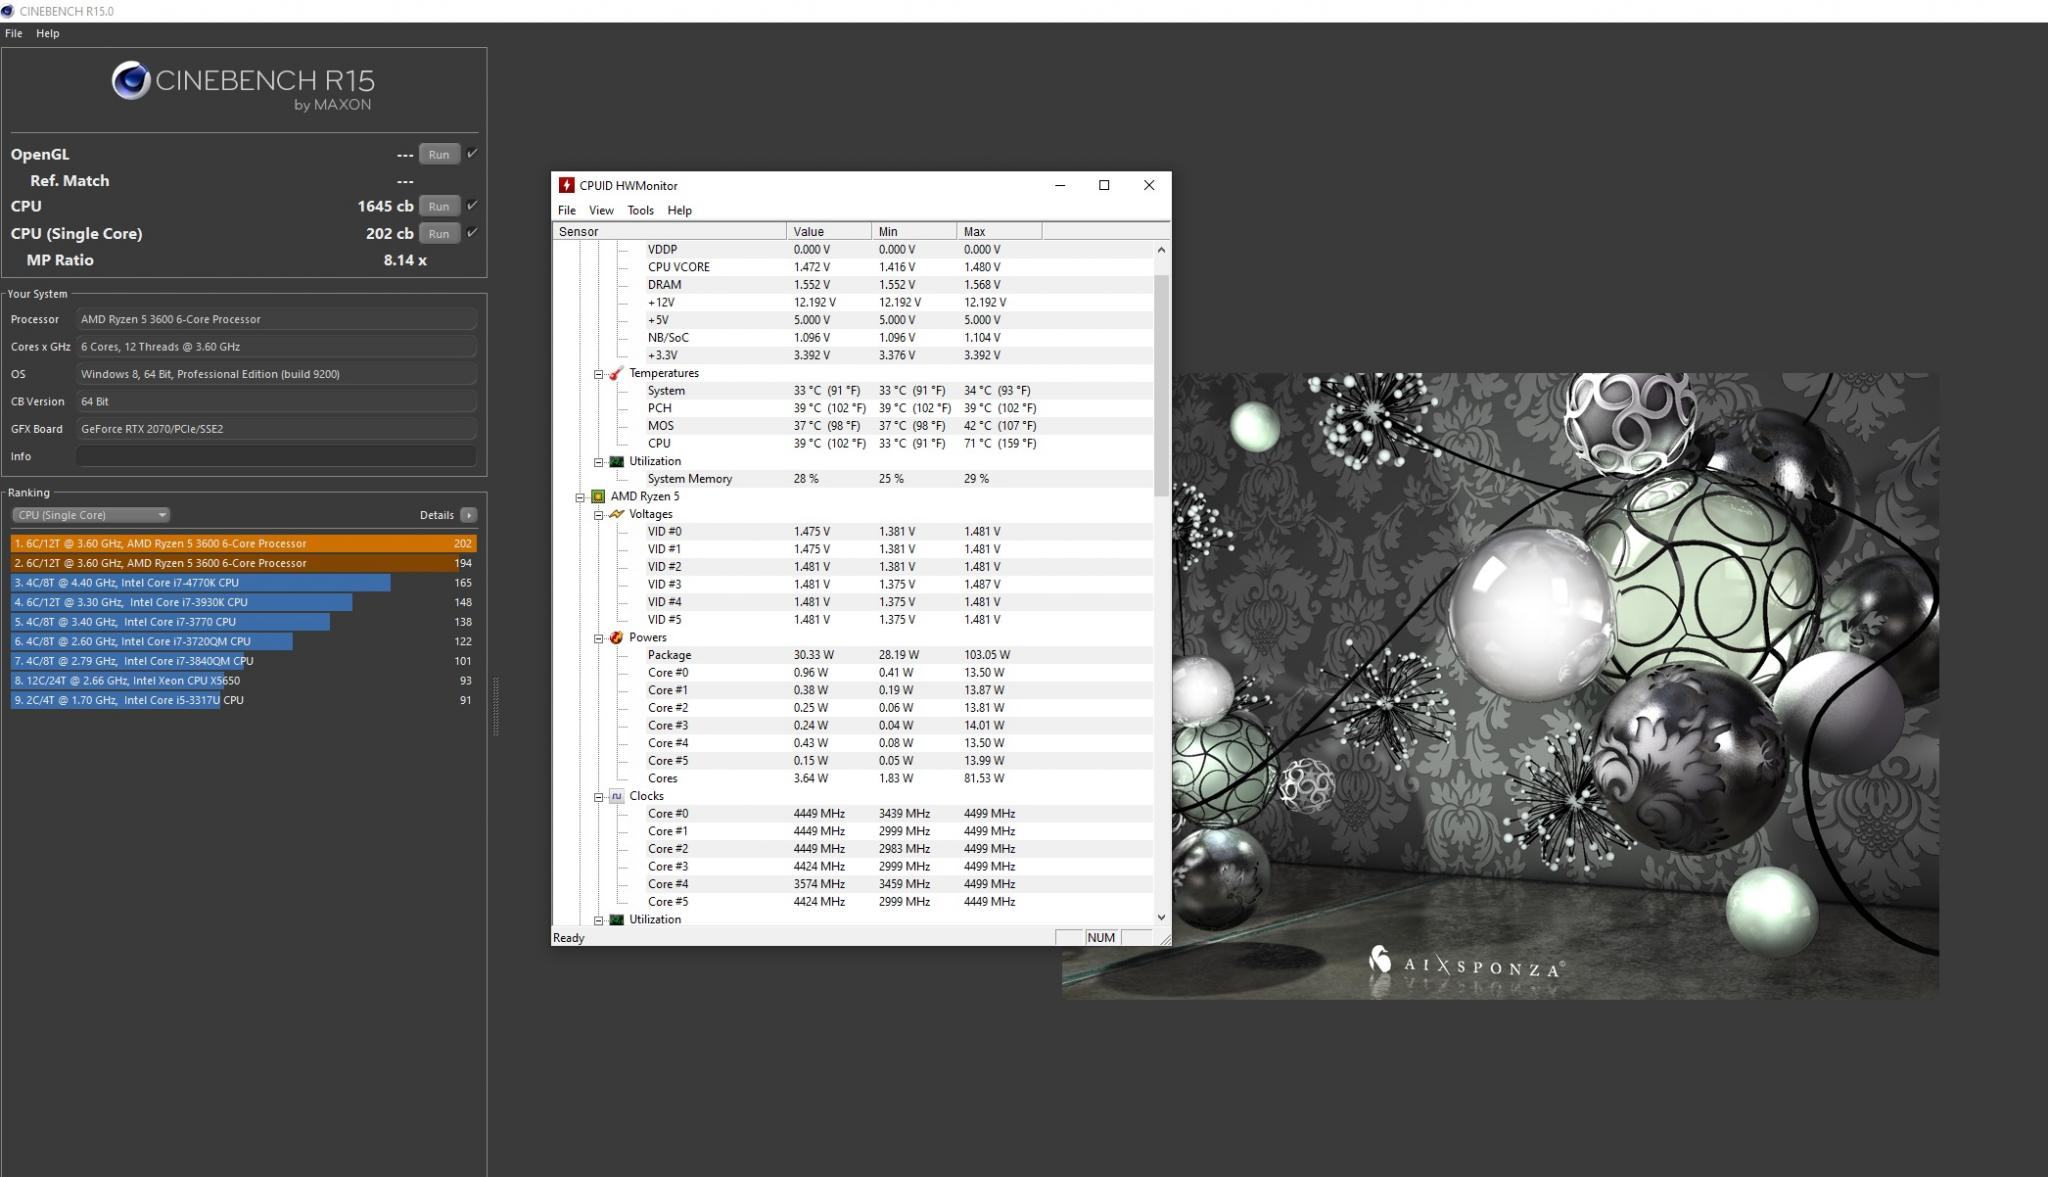Click the Cinebench logo icon in the title bar

8,11
